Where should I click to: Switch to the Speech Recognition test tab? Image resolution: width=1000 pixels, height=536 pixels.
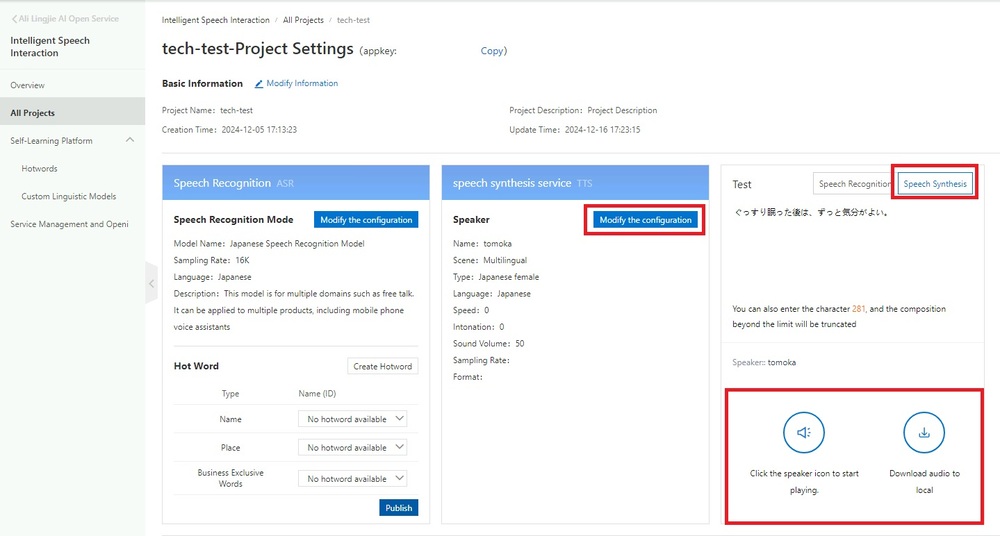tap(853, 184)
